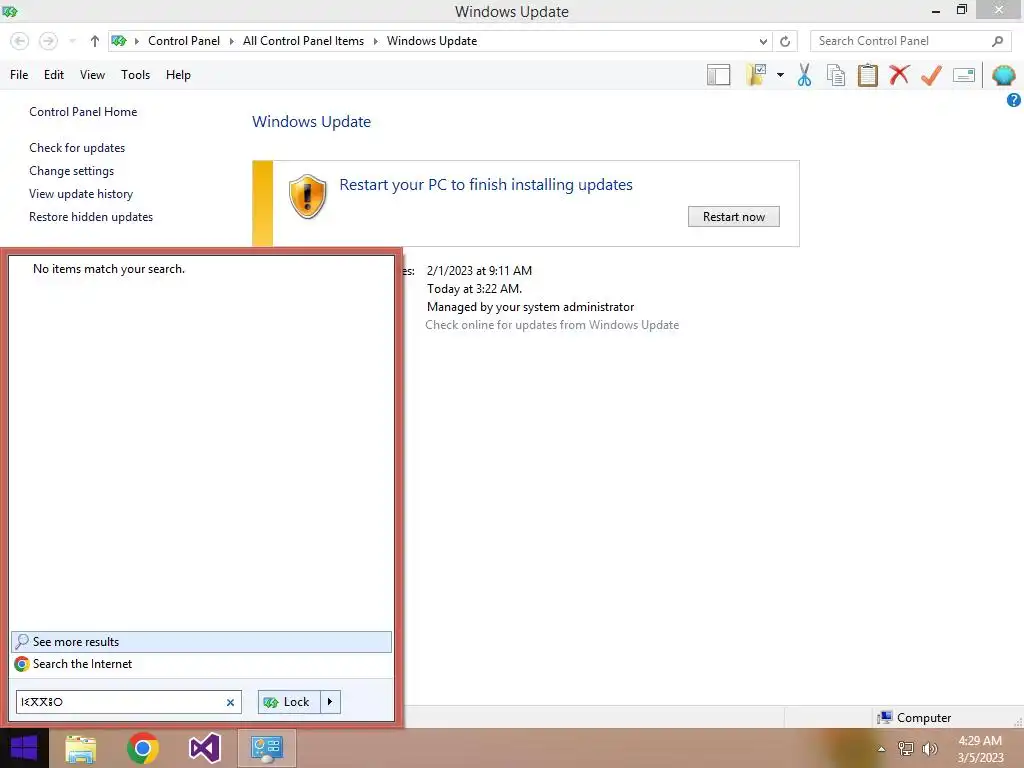Open the Edit menu
Viewport: 1024px width, 768px height.
tap(54, 74)
